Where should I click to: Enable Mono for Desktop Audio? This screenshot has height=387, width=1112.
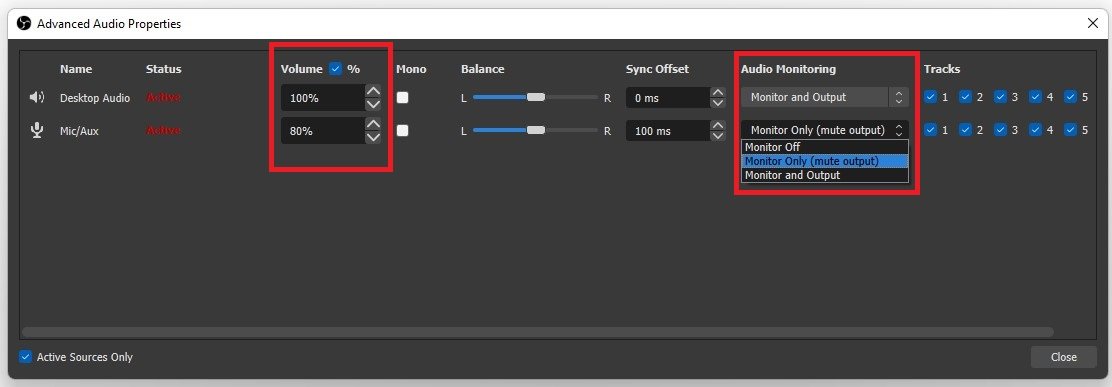click(402, 97)
